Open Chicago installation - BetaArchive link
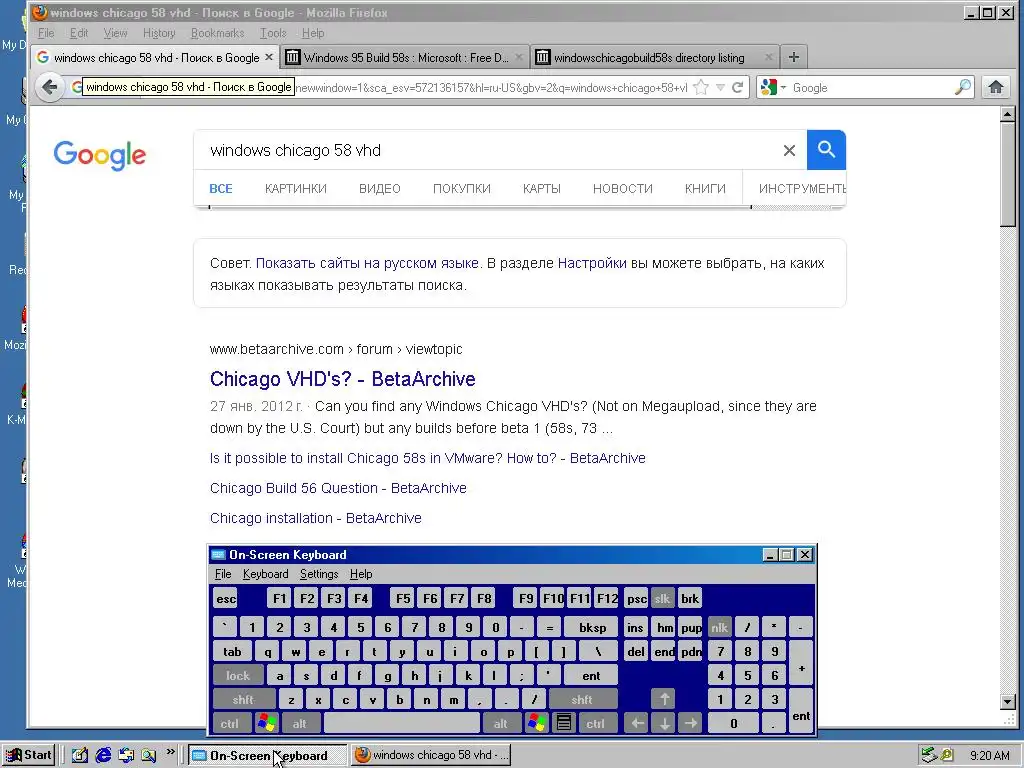 tap(315, 518)
